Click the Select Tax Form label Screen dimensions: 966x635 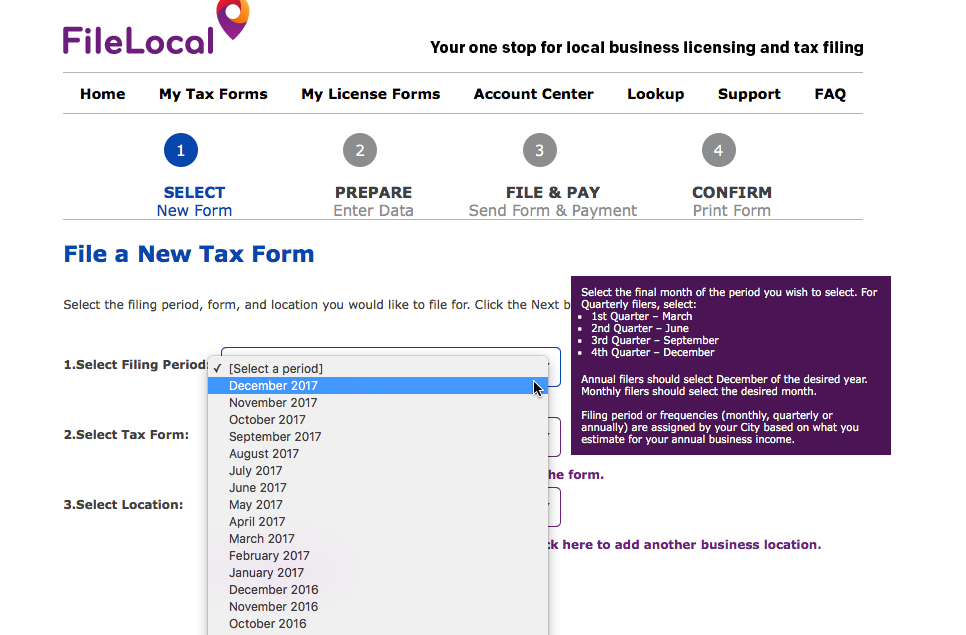click(x=126, y=435)
